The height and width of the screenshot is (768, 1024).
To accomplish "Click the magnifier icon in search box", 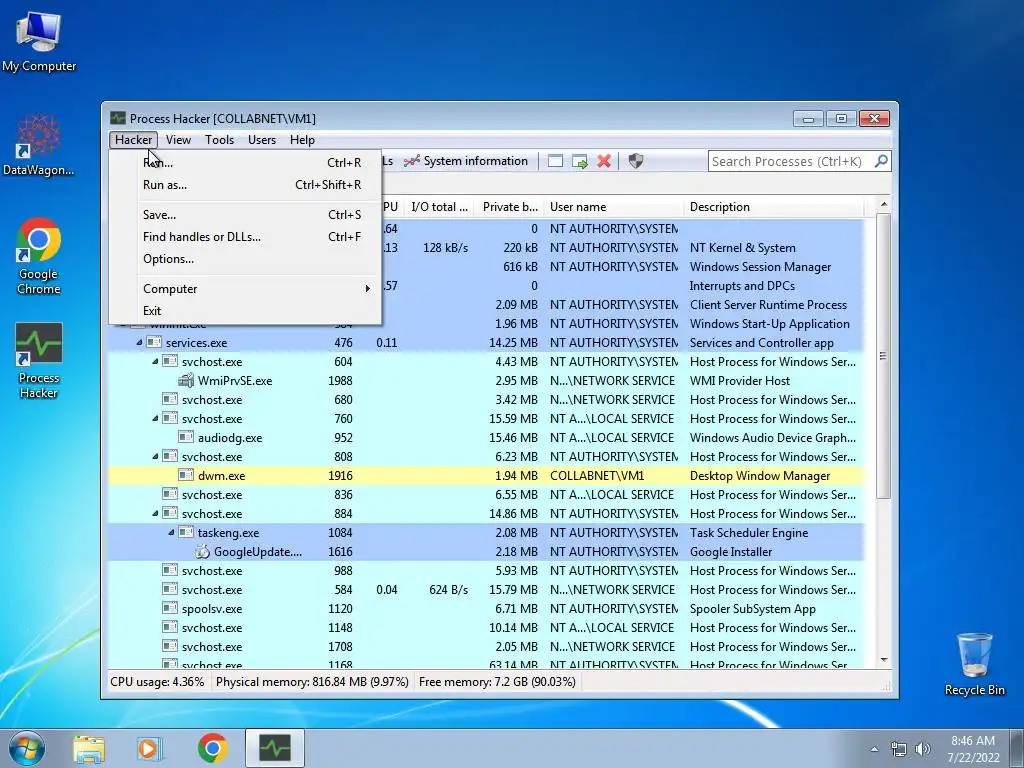I will click(x=881, y=161).
